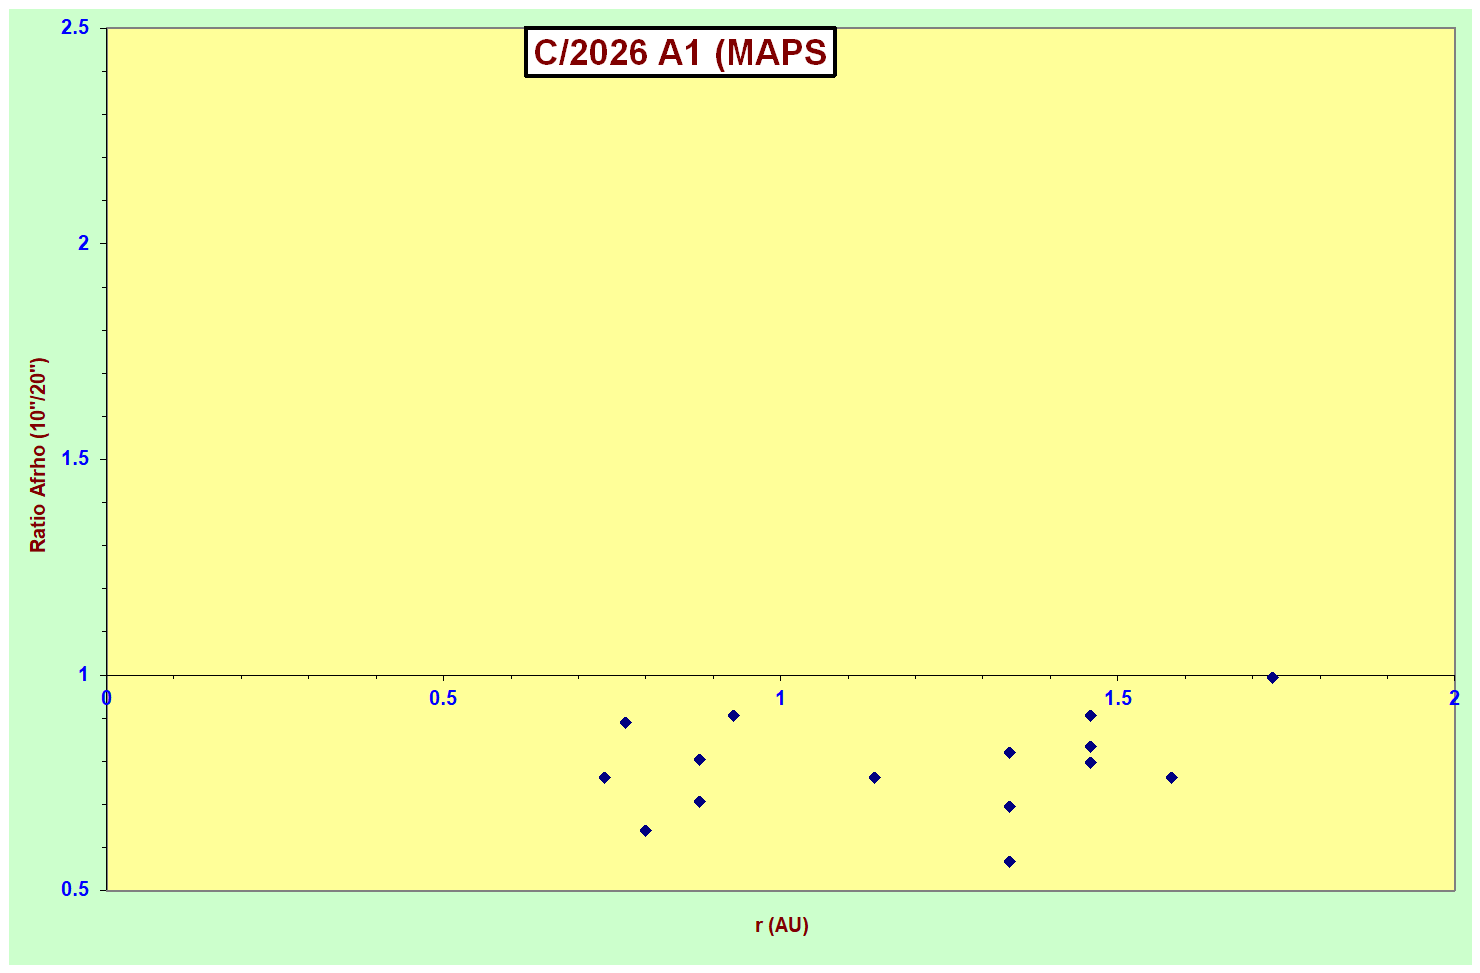
Task: Select the r (AU) horizontal axis title
Action: pyautogui.click(x=781, y=925)
